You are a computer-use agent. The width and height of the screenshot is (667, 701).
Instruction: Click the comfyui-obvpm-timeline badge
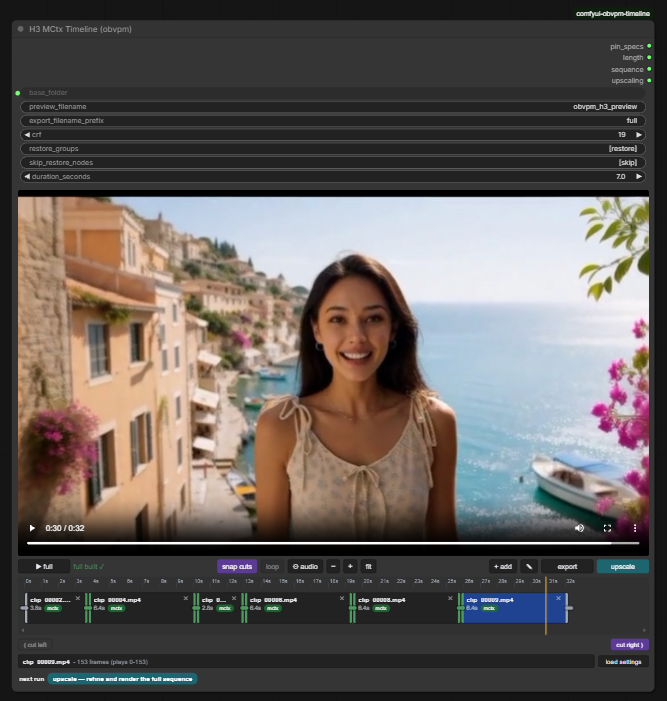coord(612,13)
